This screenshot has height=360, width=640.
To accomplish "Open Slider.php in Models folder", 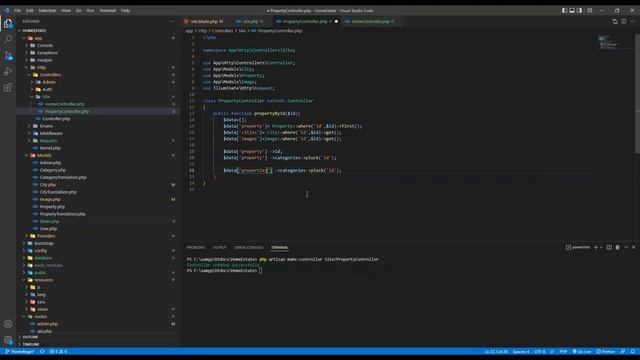I will (x=98, y=221).
